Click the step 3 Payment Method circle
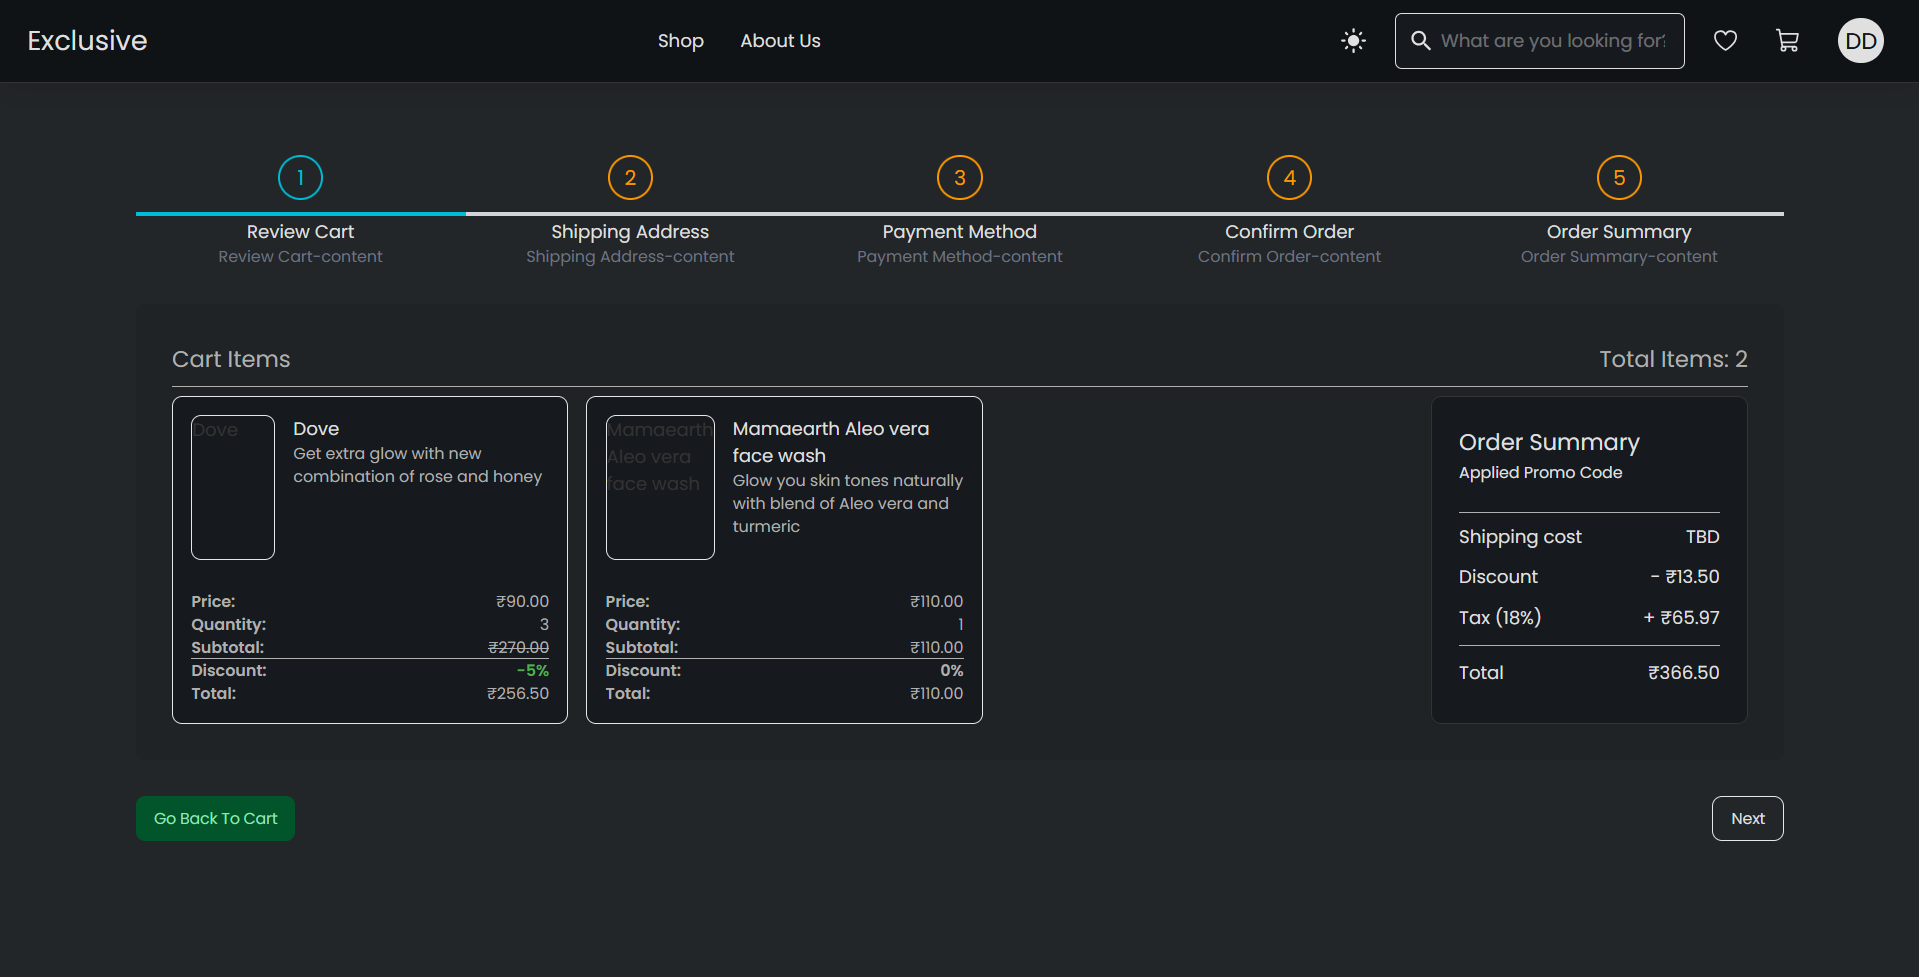This screenshot has height=977, width=1919. 959,178
